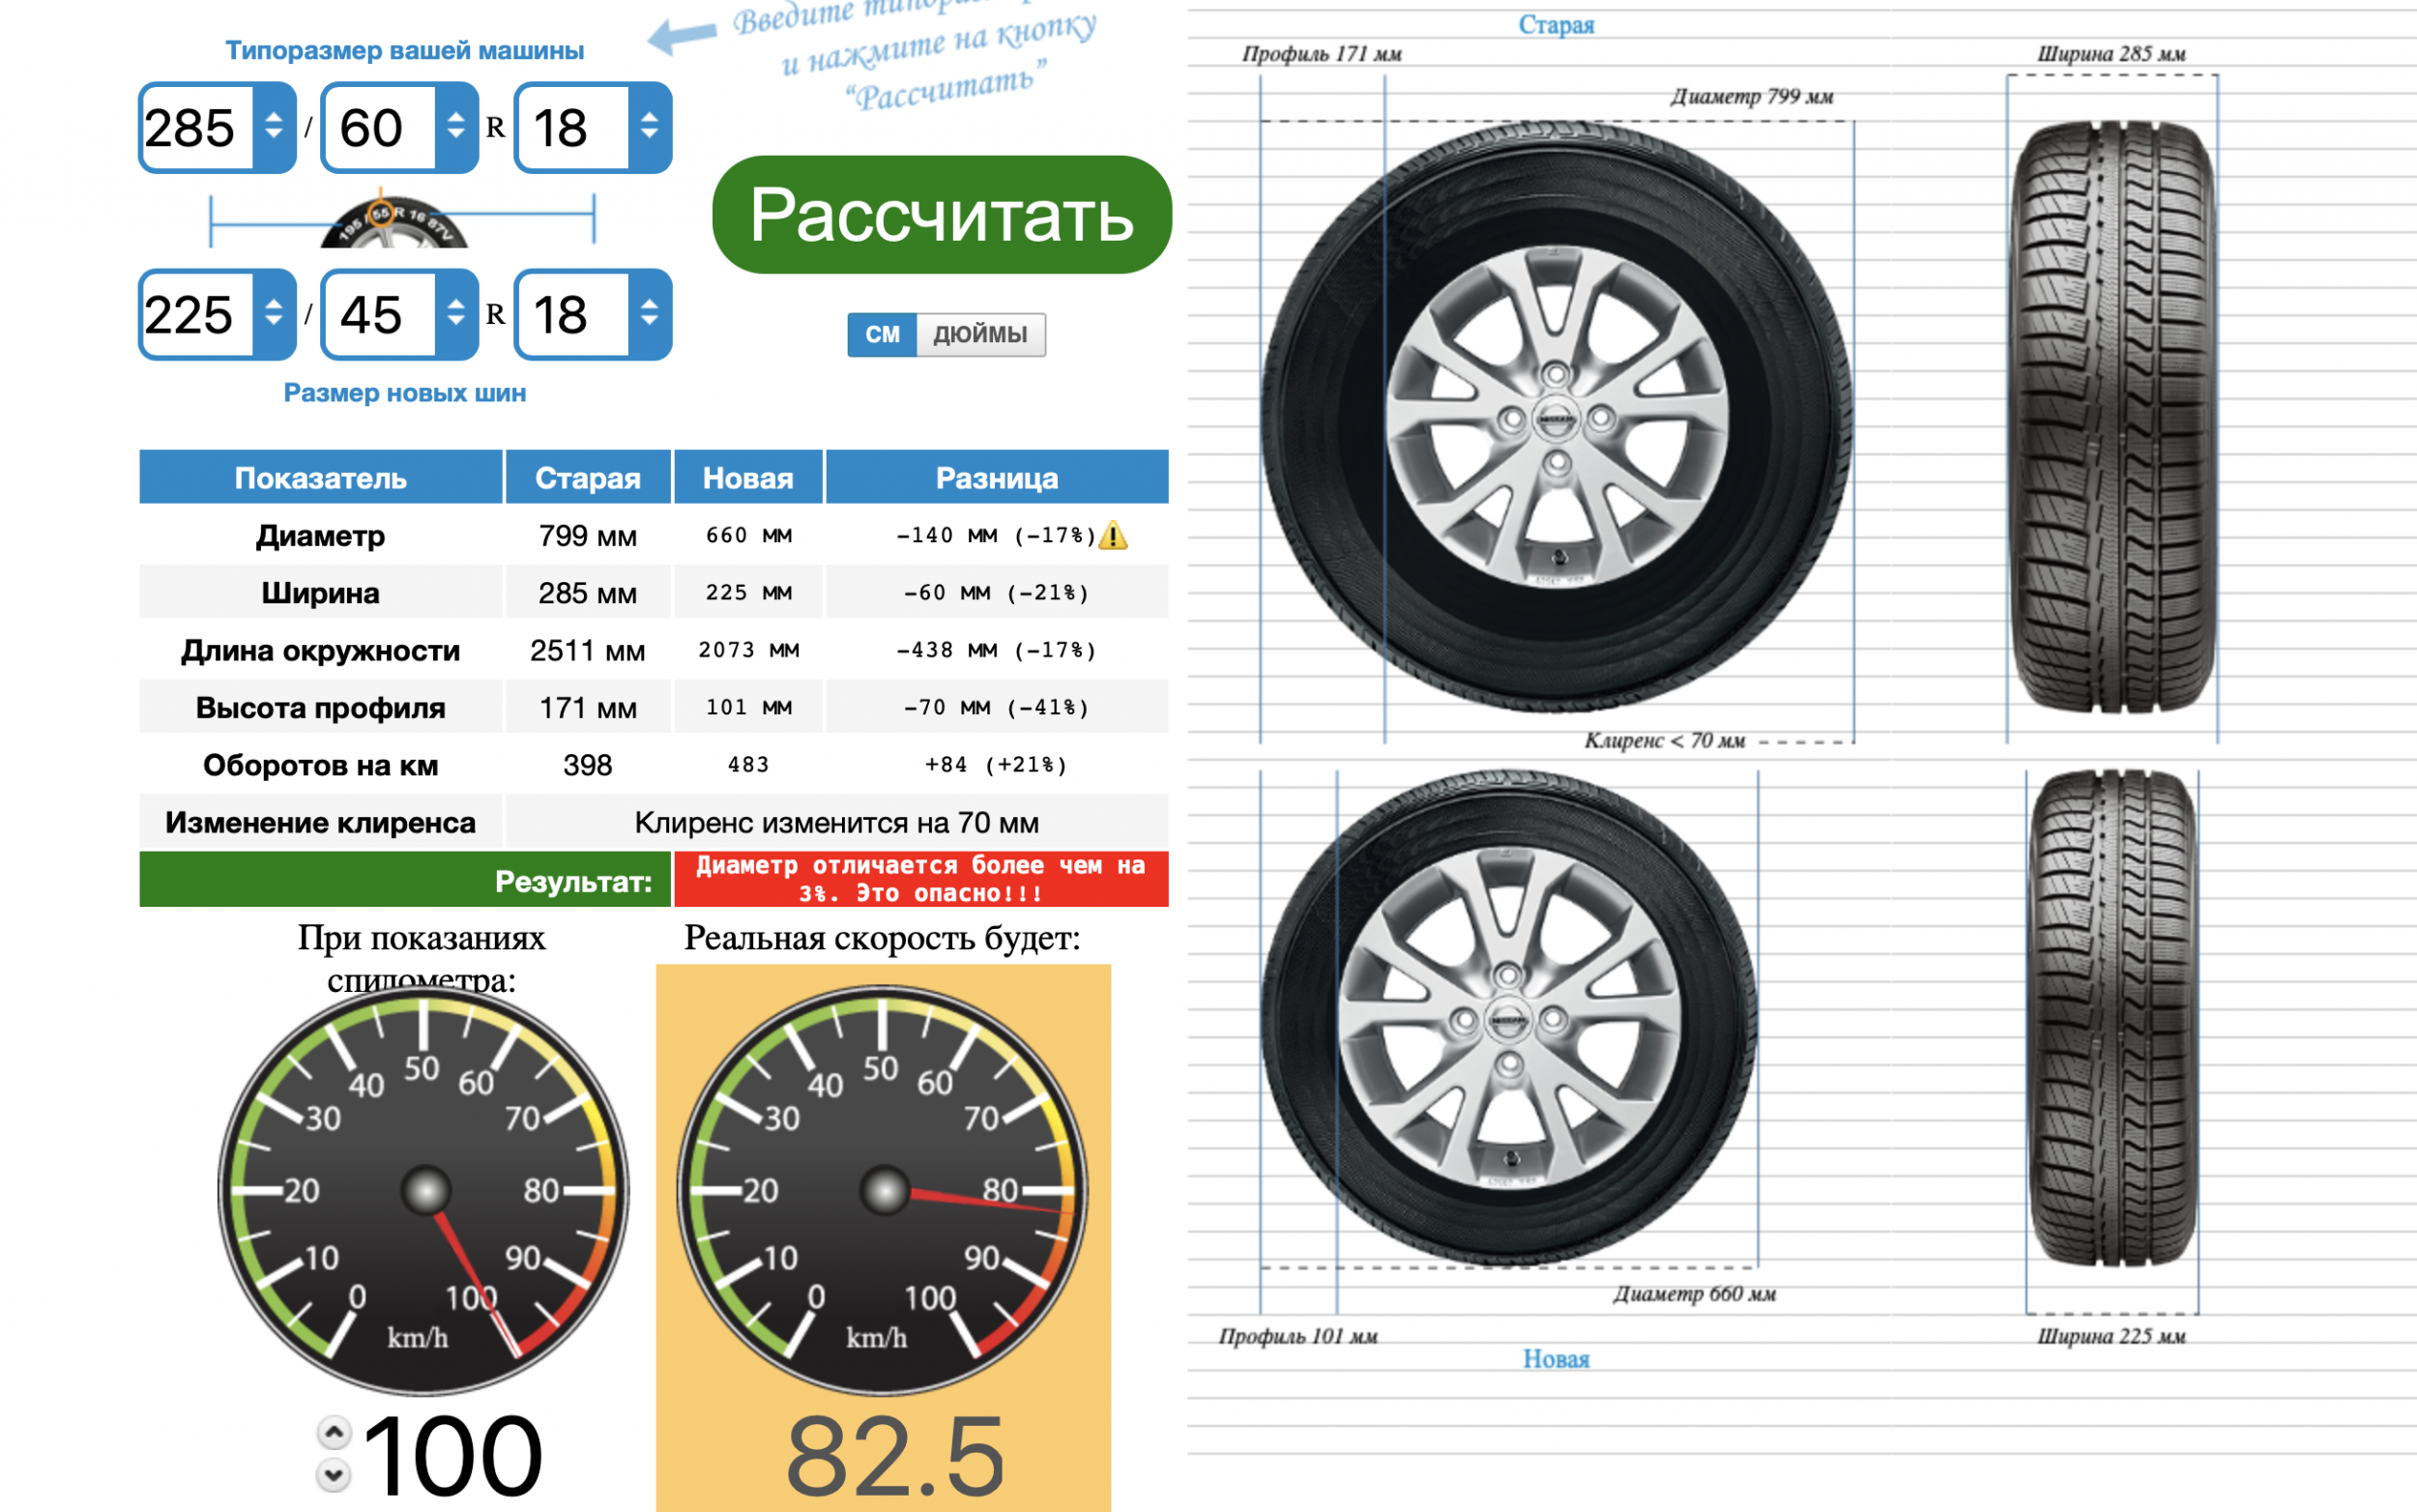This screenshot has height=1512, width=2417.
Task: Click the left speedometer gauge
Action: (423, 1190)
